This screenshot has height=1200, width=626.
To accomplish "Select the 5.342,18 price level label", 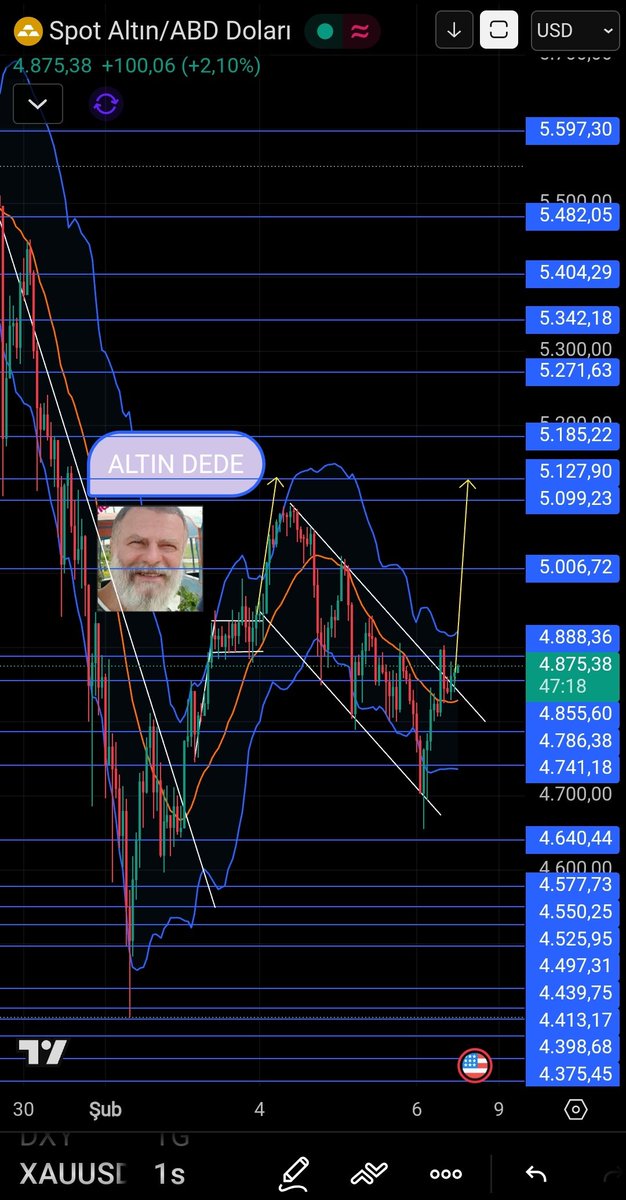I will click(575, 319).
